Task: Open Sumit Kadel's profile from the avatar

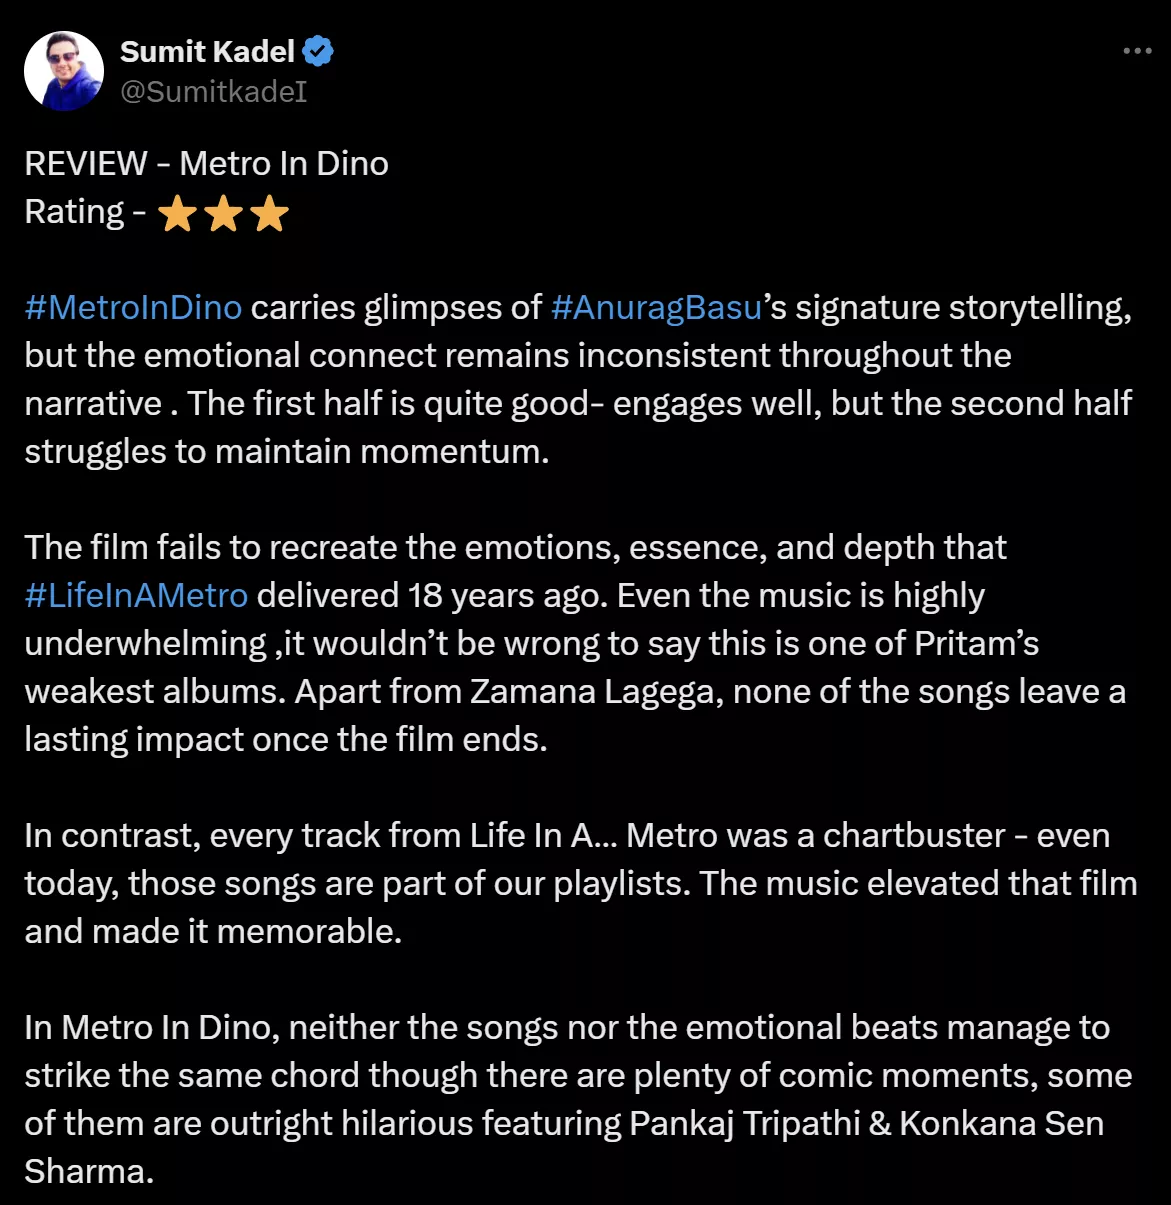Action: coord(63,69)
